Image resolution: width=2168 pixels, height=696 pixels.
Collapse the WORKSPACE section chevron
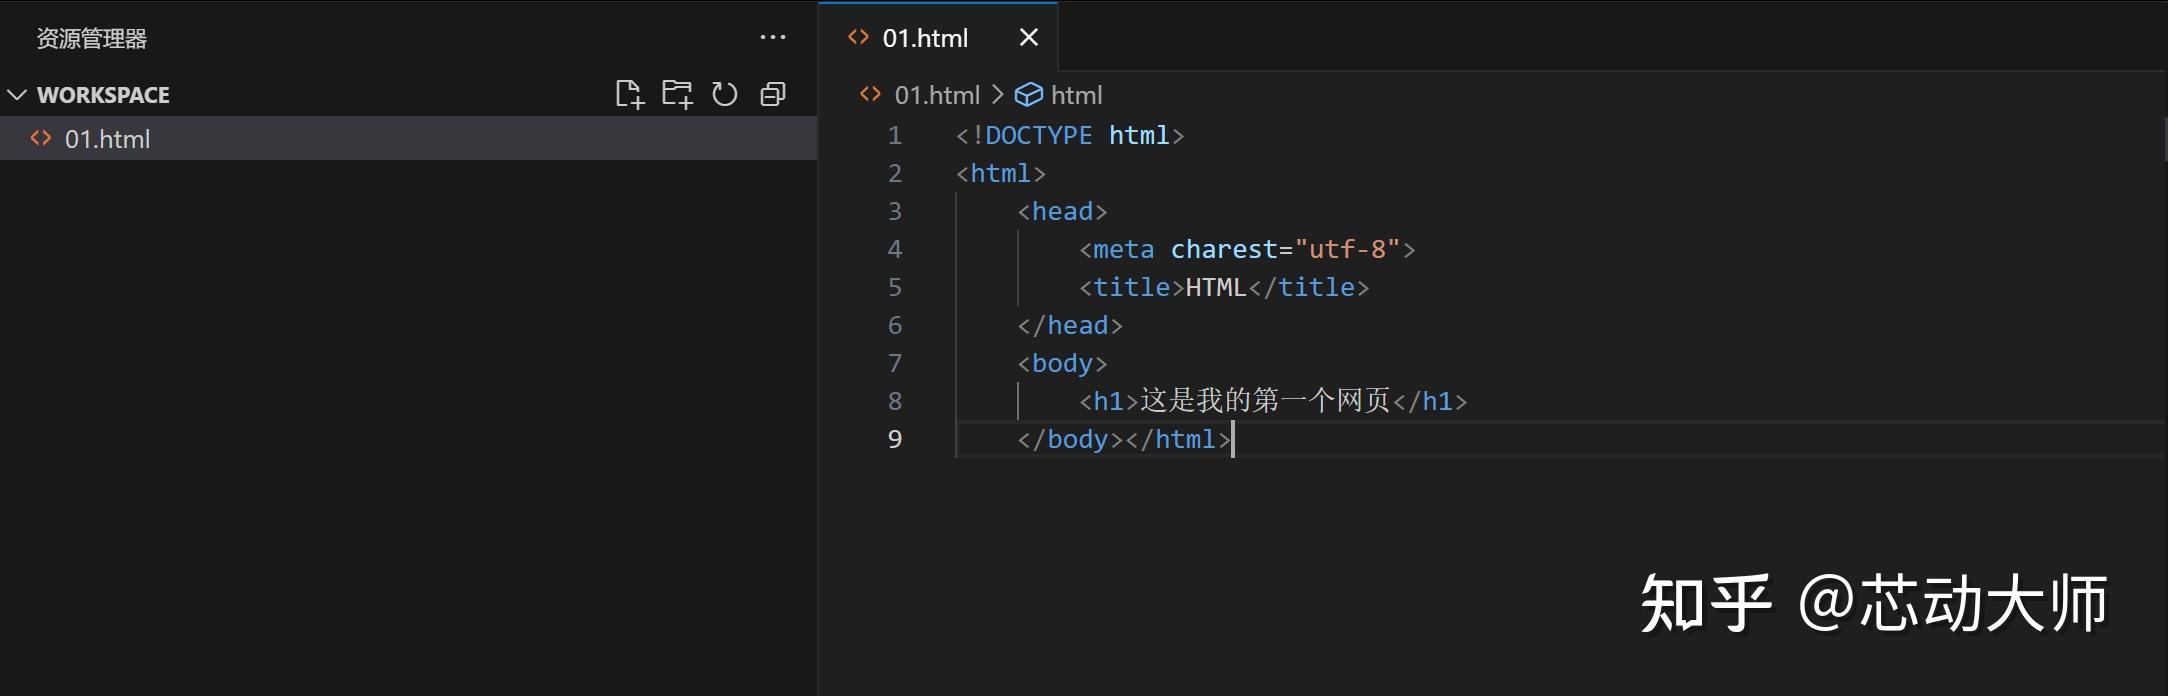tap(17, 95)
